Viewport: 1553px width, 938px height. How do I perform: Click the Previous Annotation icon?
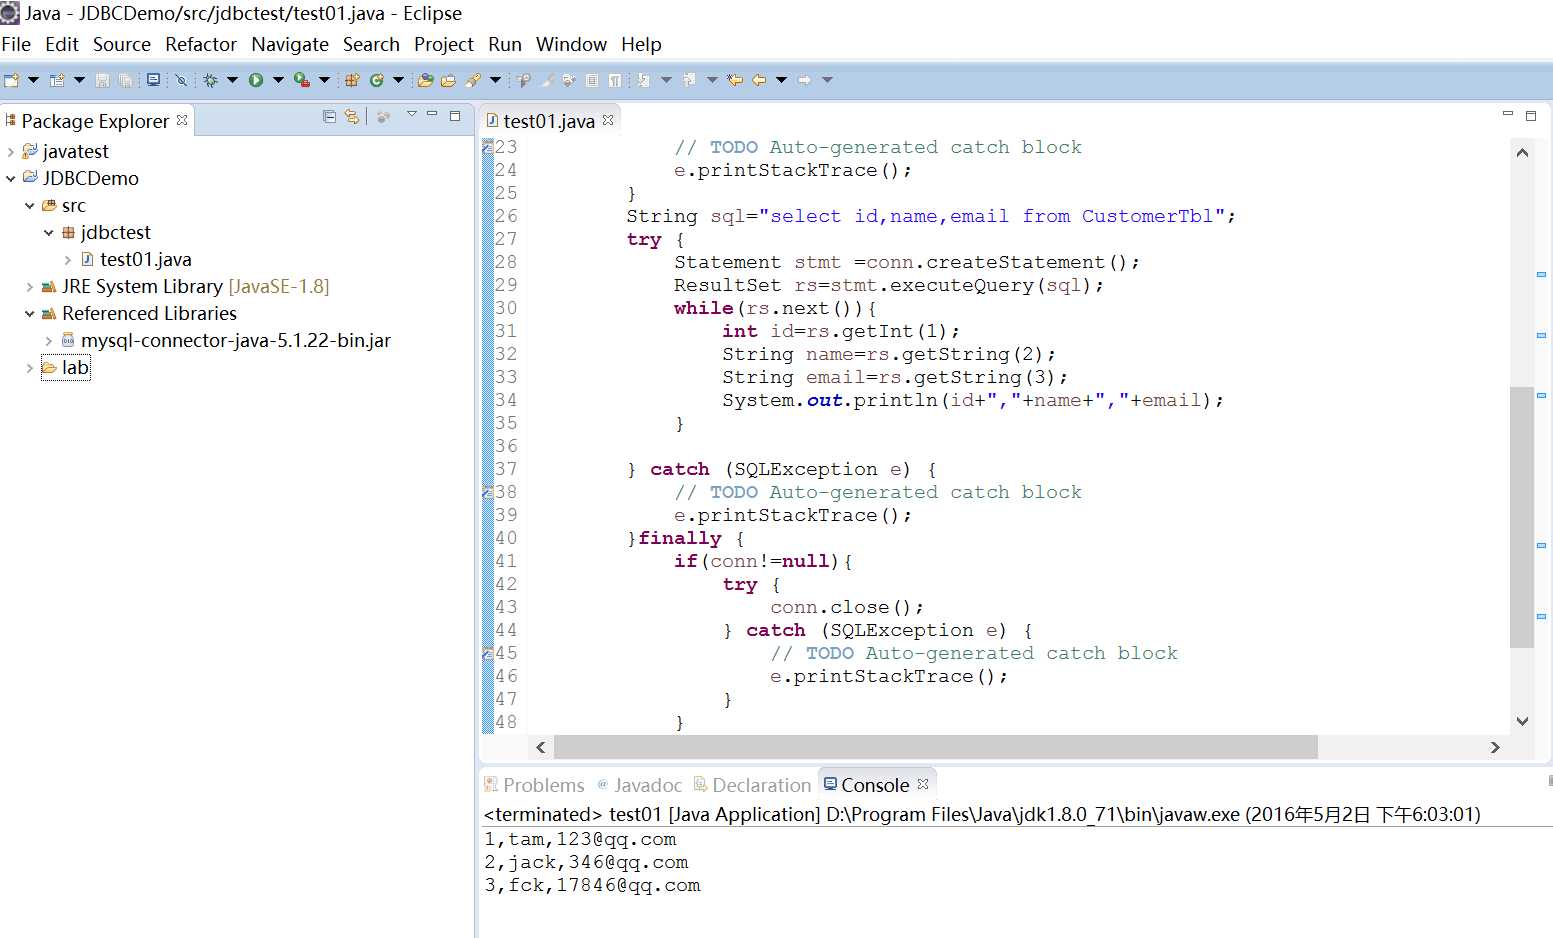pyautogui.click(x=689, y=80)
